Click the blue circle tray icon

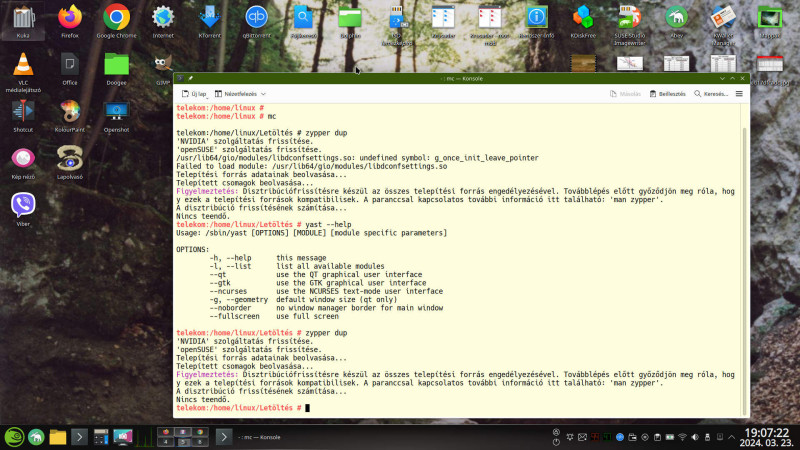point(620,437)
